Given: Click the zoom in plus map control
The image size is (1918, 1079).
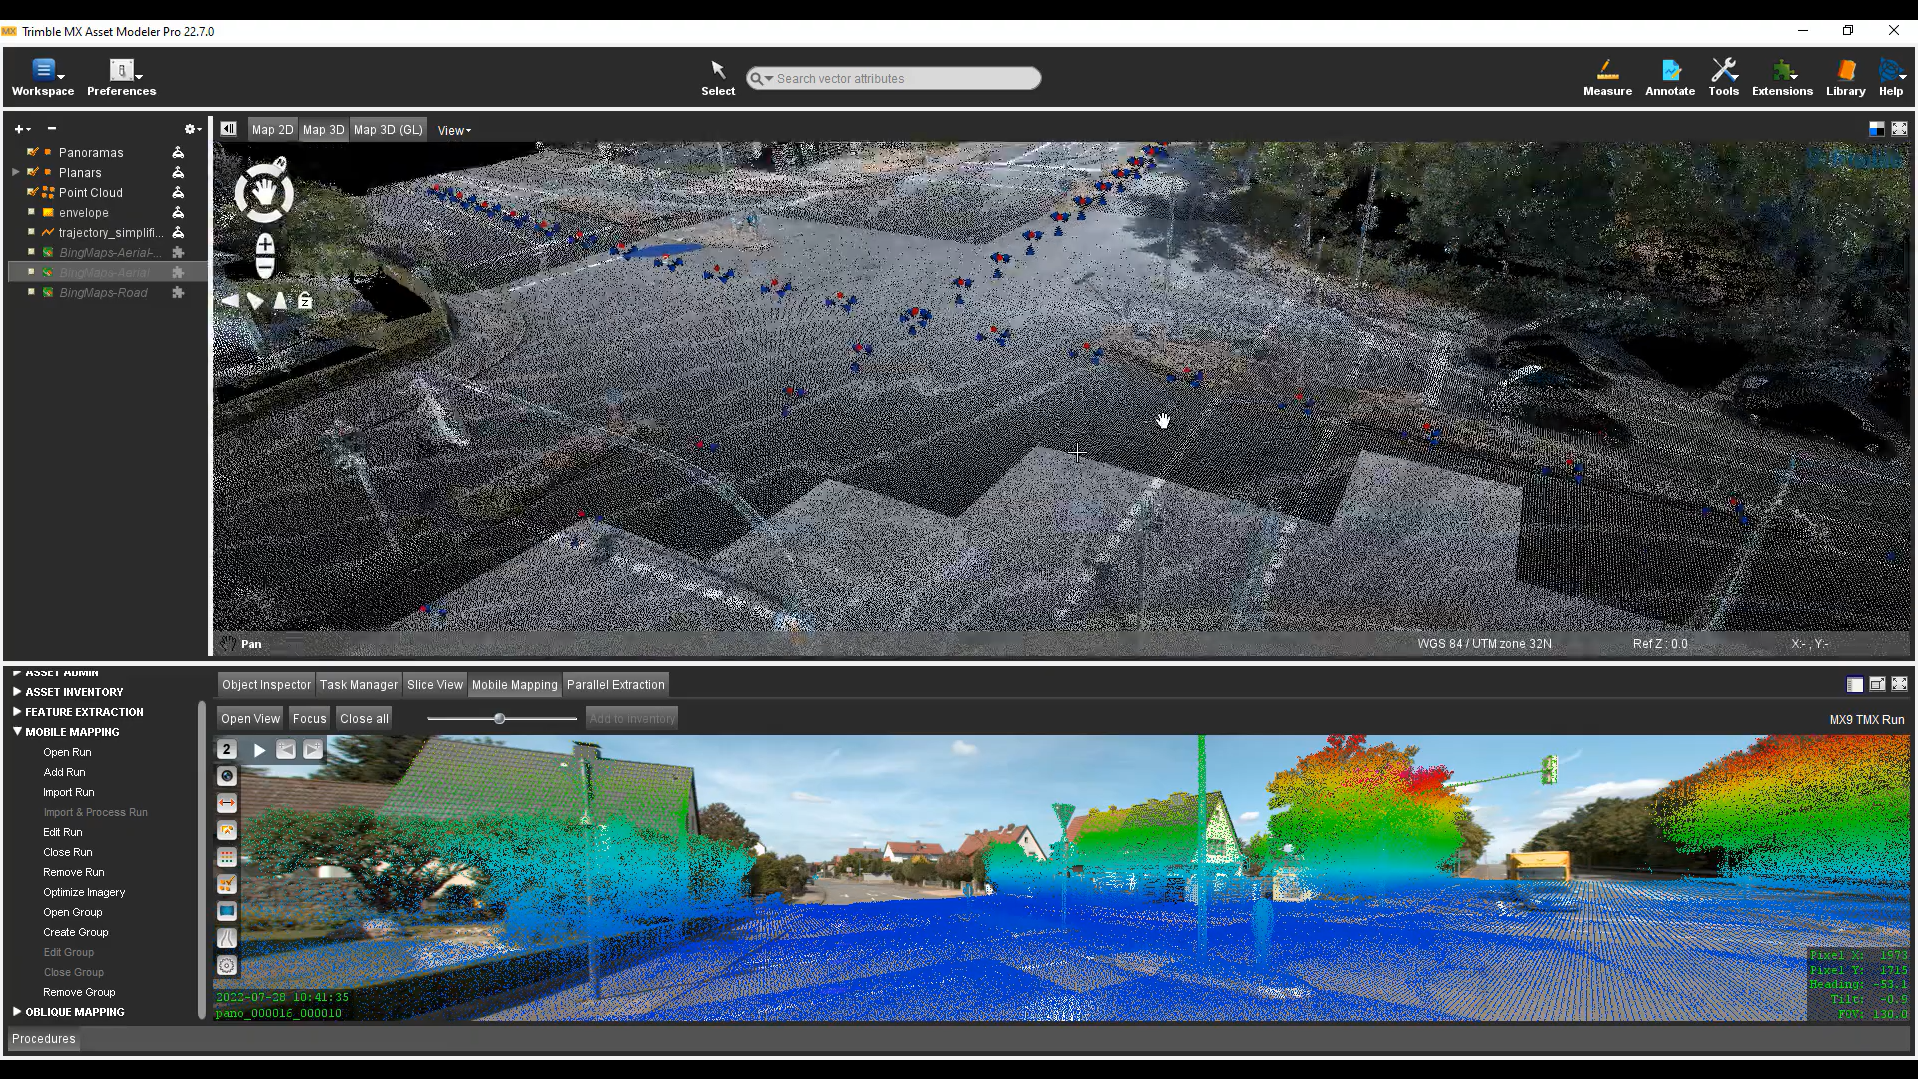Looking at the screenshot, I should point(265,244).
